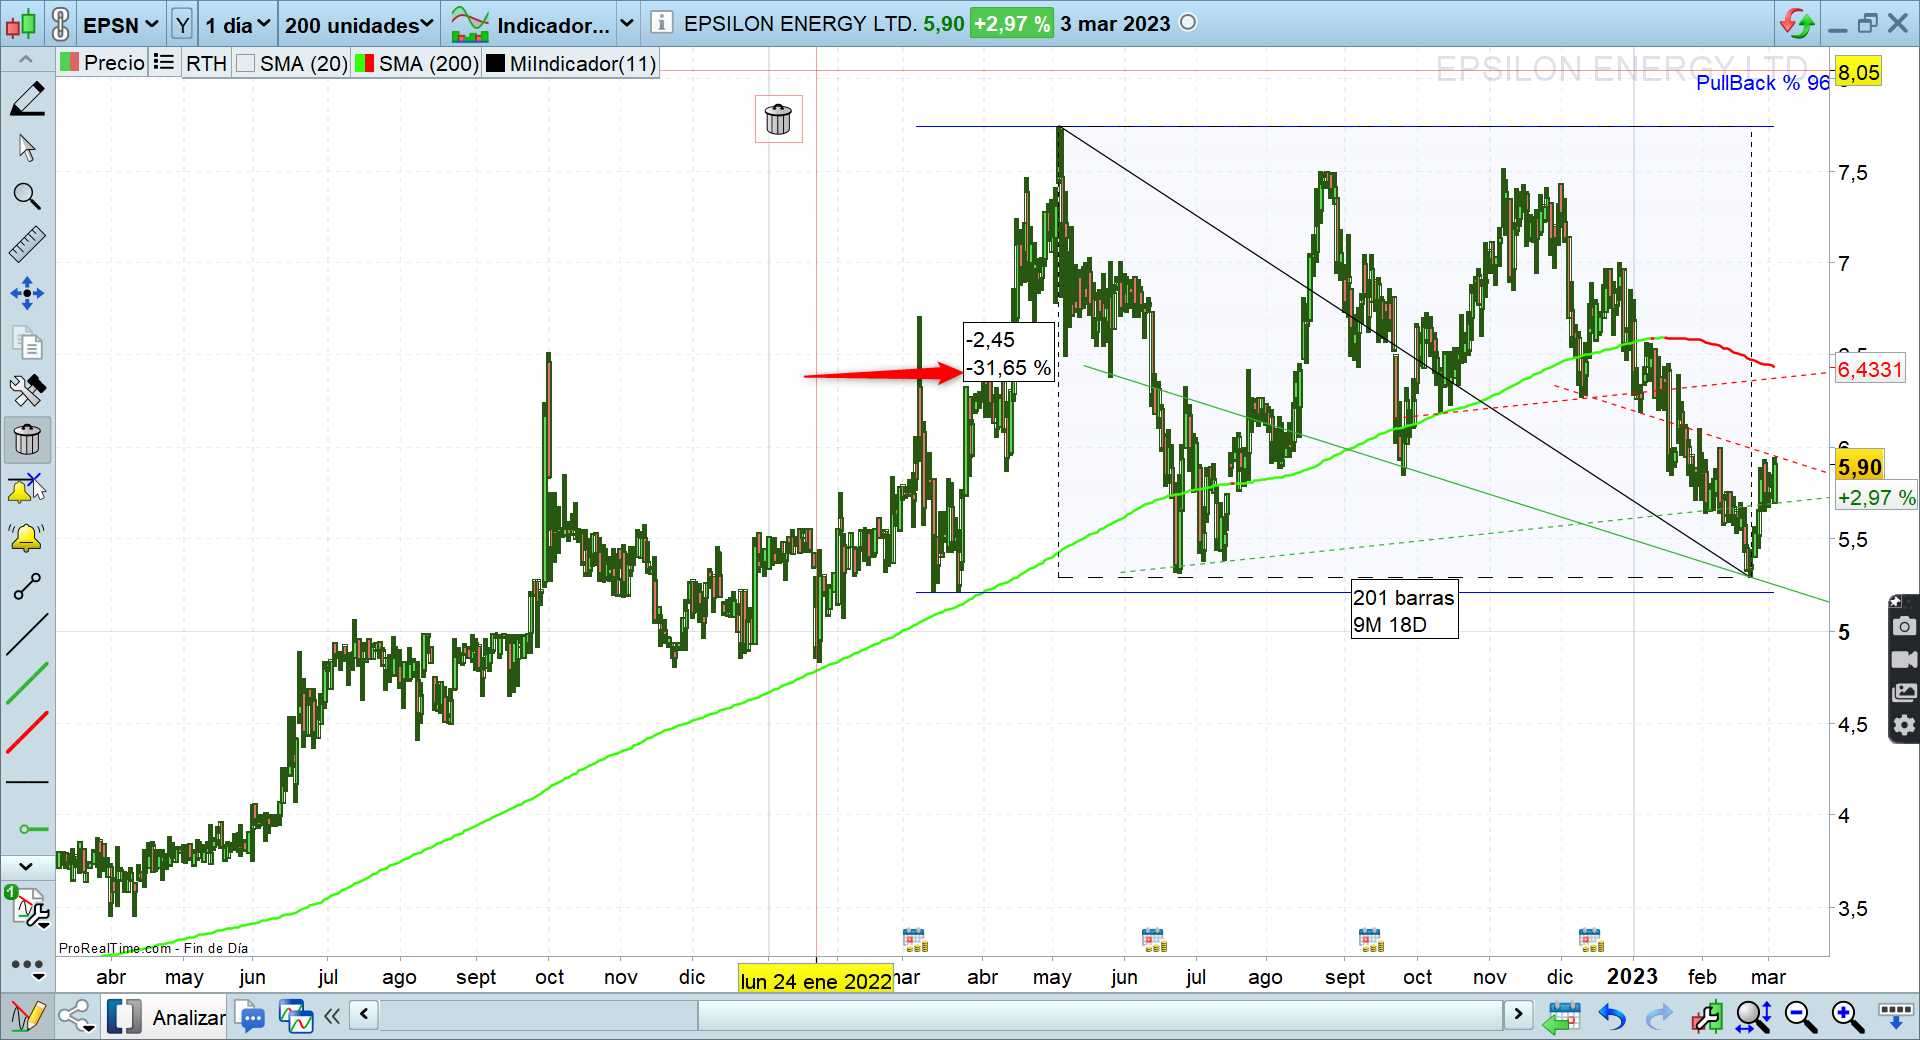Screen dimensions: 1920x1040
Task: Choose the black diagonal line tool
Action: pyautogui.click(x=27, y=635)
